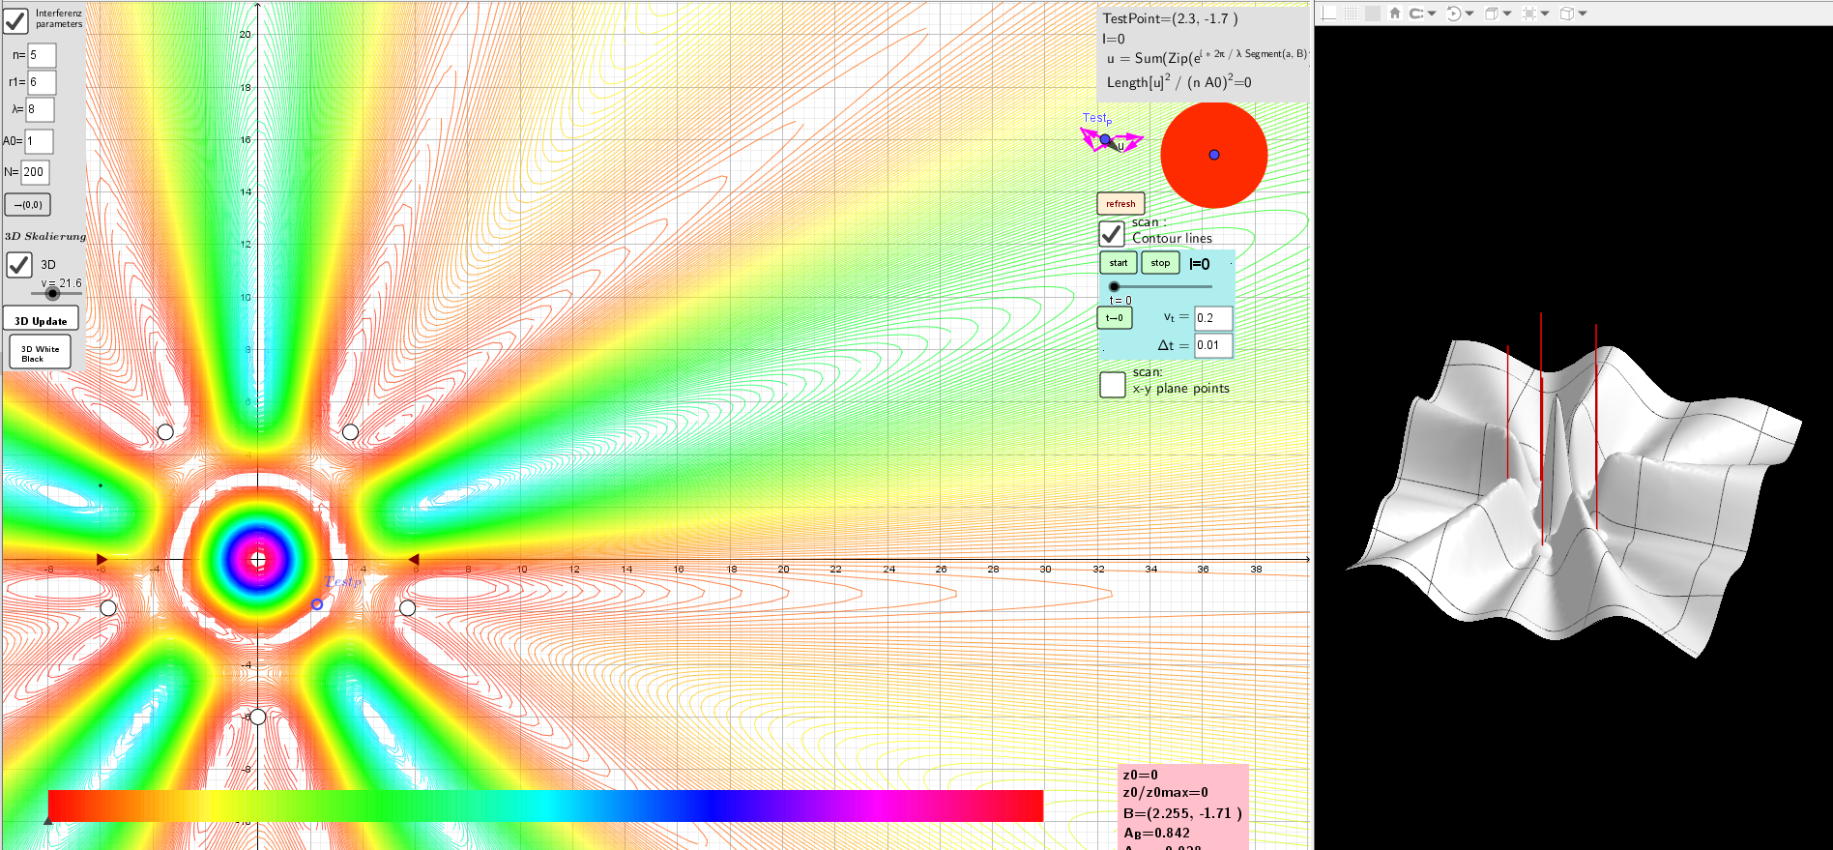Click the white source point lower right
Screen dimensions: 1833x850
point(407,608)
